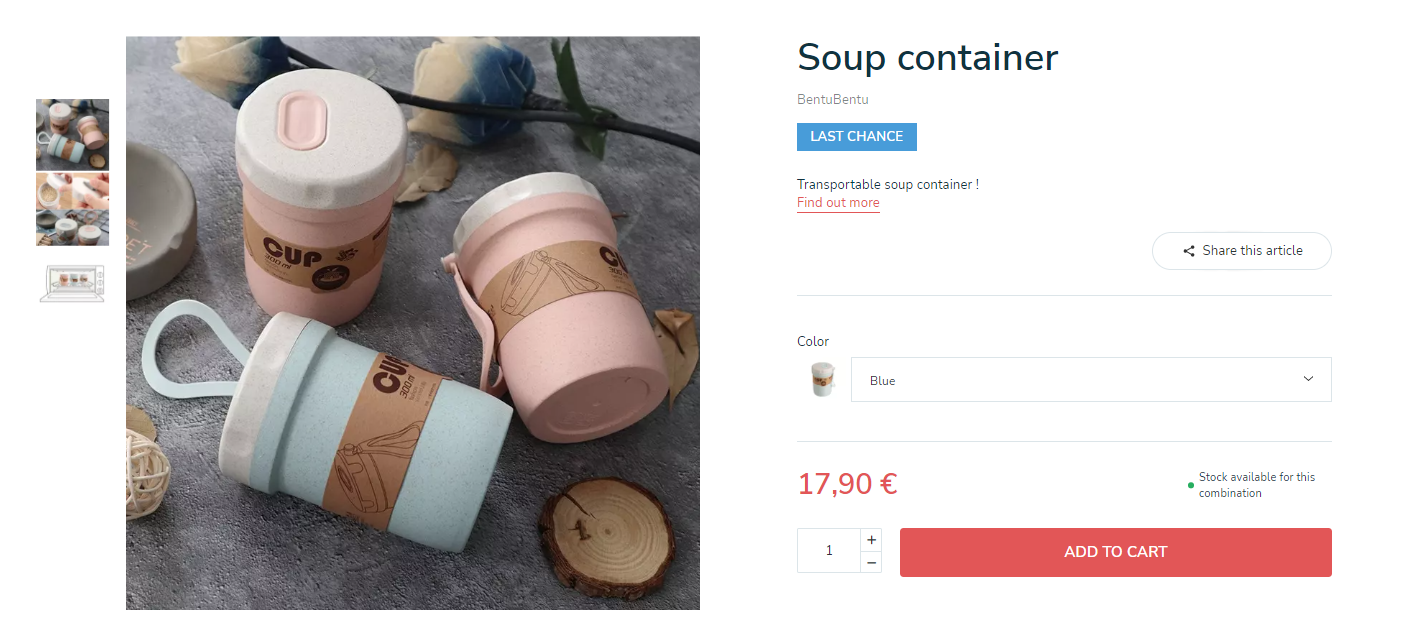
Task: Expand the Color dropdown chevron arrow
Action: pos(1308,379)
